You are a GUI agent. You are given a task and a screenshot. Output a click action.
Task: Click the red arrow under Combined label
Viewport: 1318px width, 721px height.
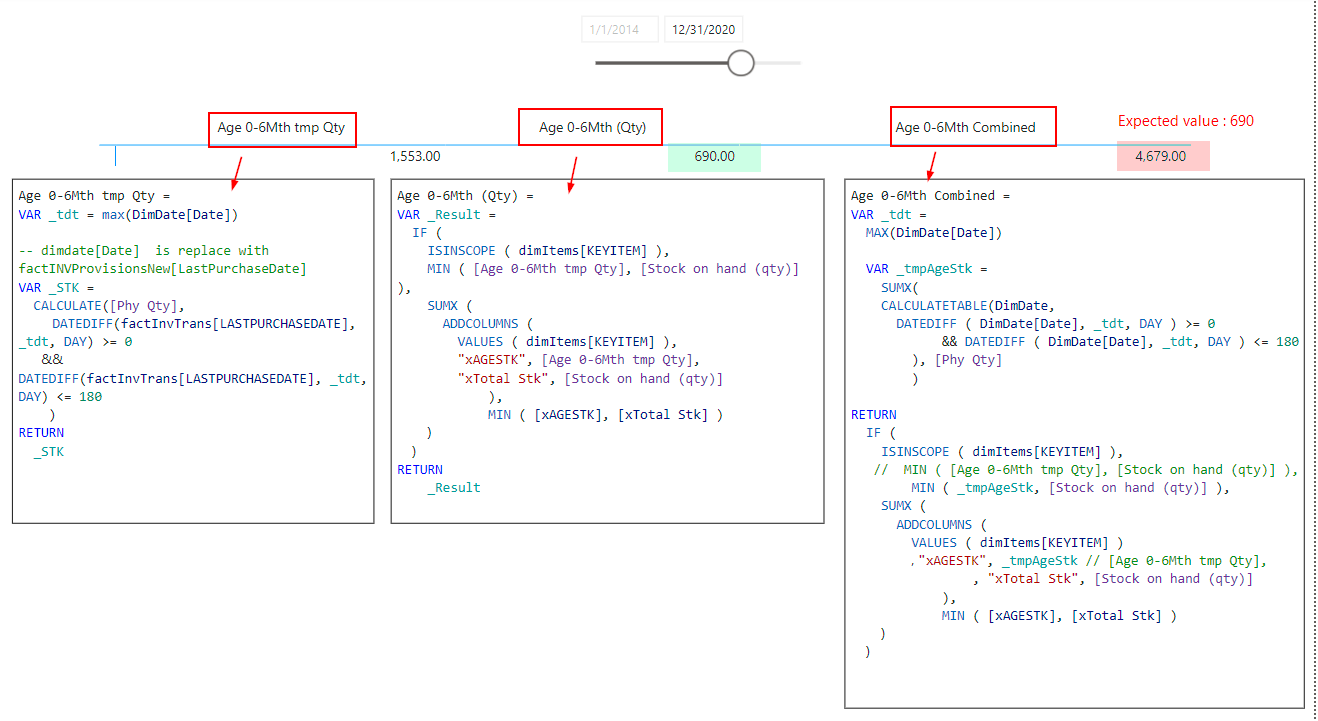point(930,167)
